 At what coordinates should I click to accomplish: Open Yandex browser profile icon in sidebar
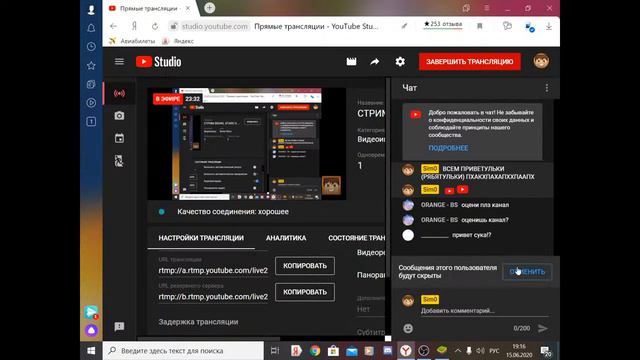(x=91, y=10)
